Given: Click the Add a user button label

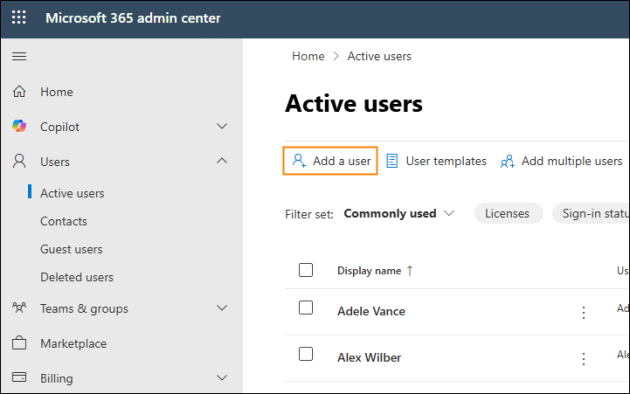Looking at the screenshot, I should pos(342,161).
